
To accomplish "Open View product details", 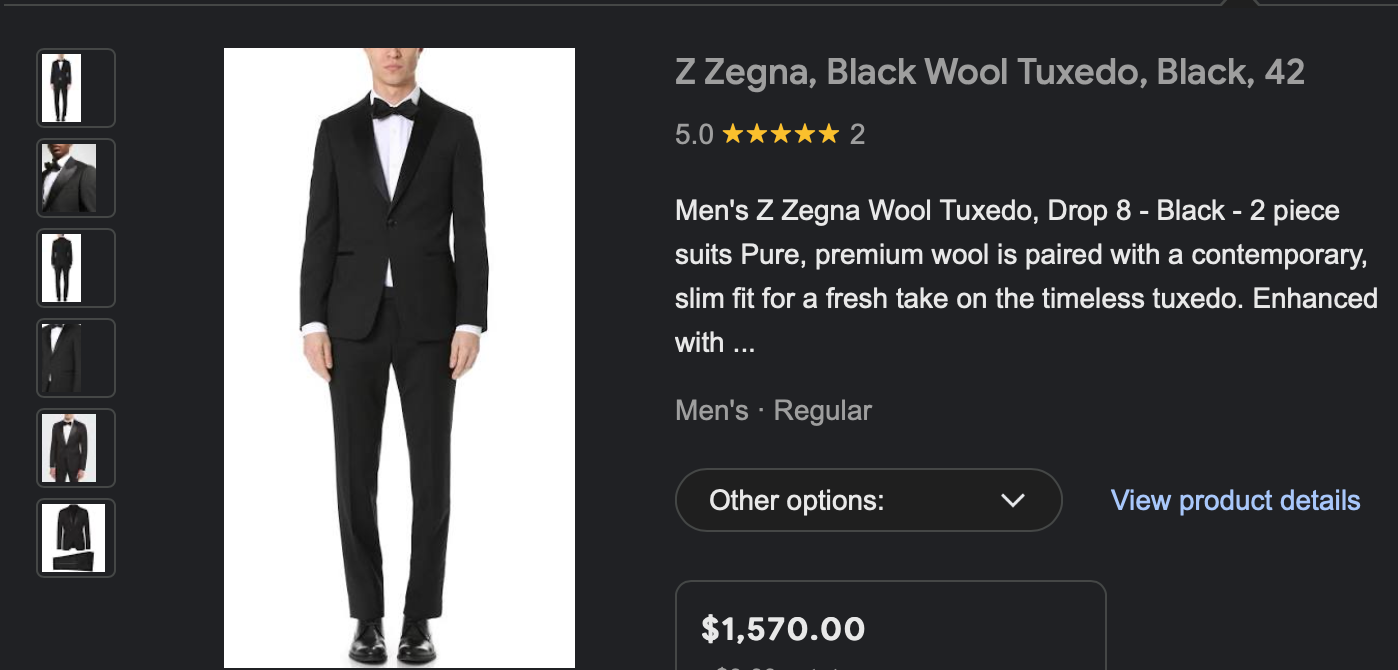I will (x=1235, y=500).
